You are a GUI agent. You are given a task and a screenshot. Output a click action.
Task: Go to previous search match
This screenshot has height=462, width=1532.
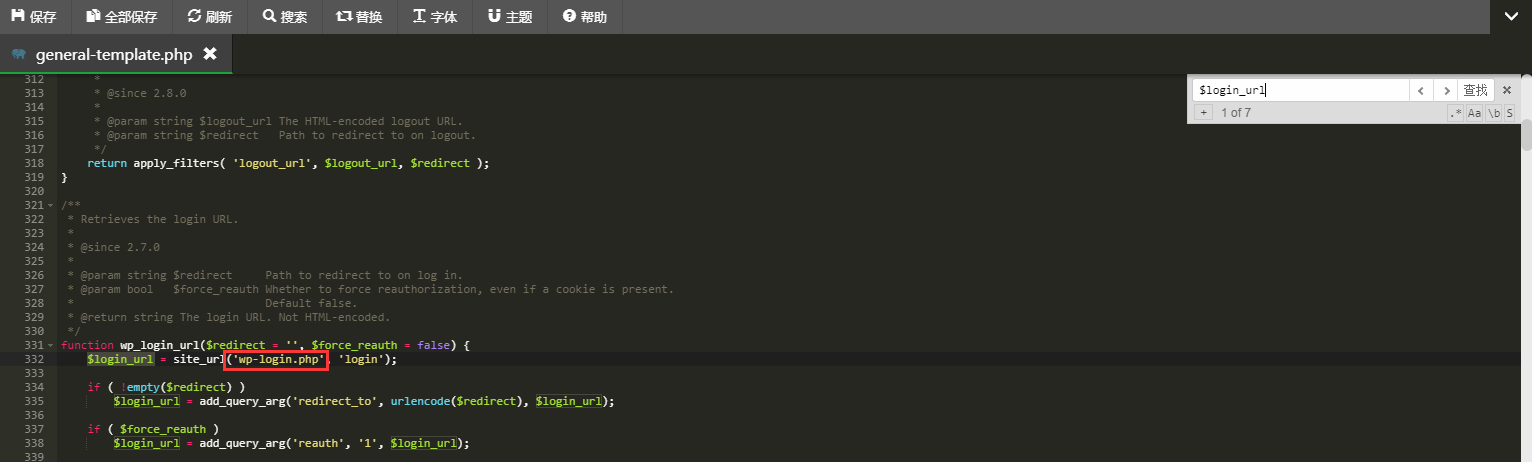click(1421, 90)
